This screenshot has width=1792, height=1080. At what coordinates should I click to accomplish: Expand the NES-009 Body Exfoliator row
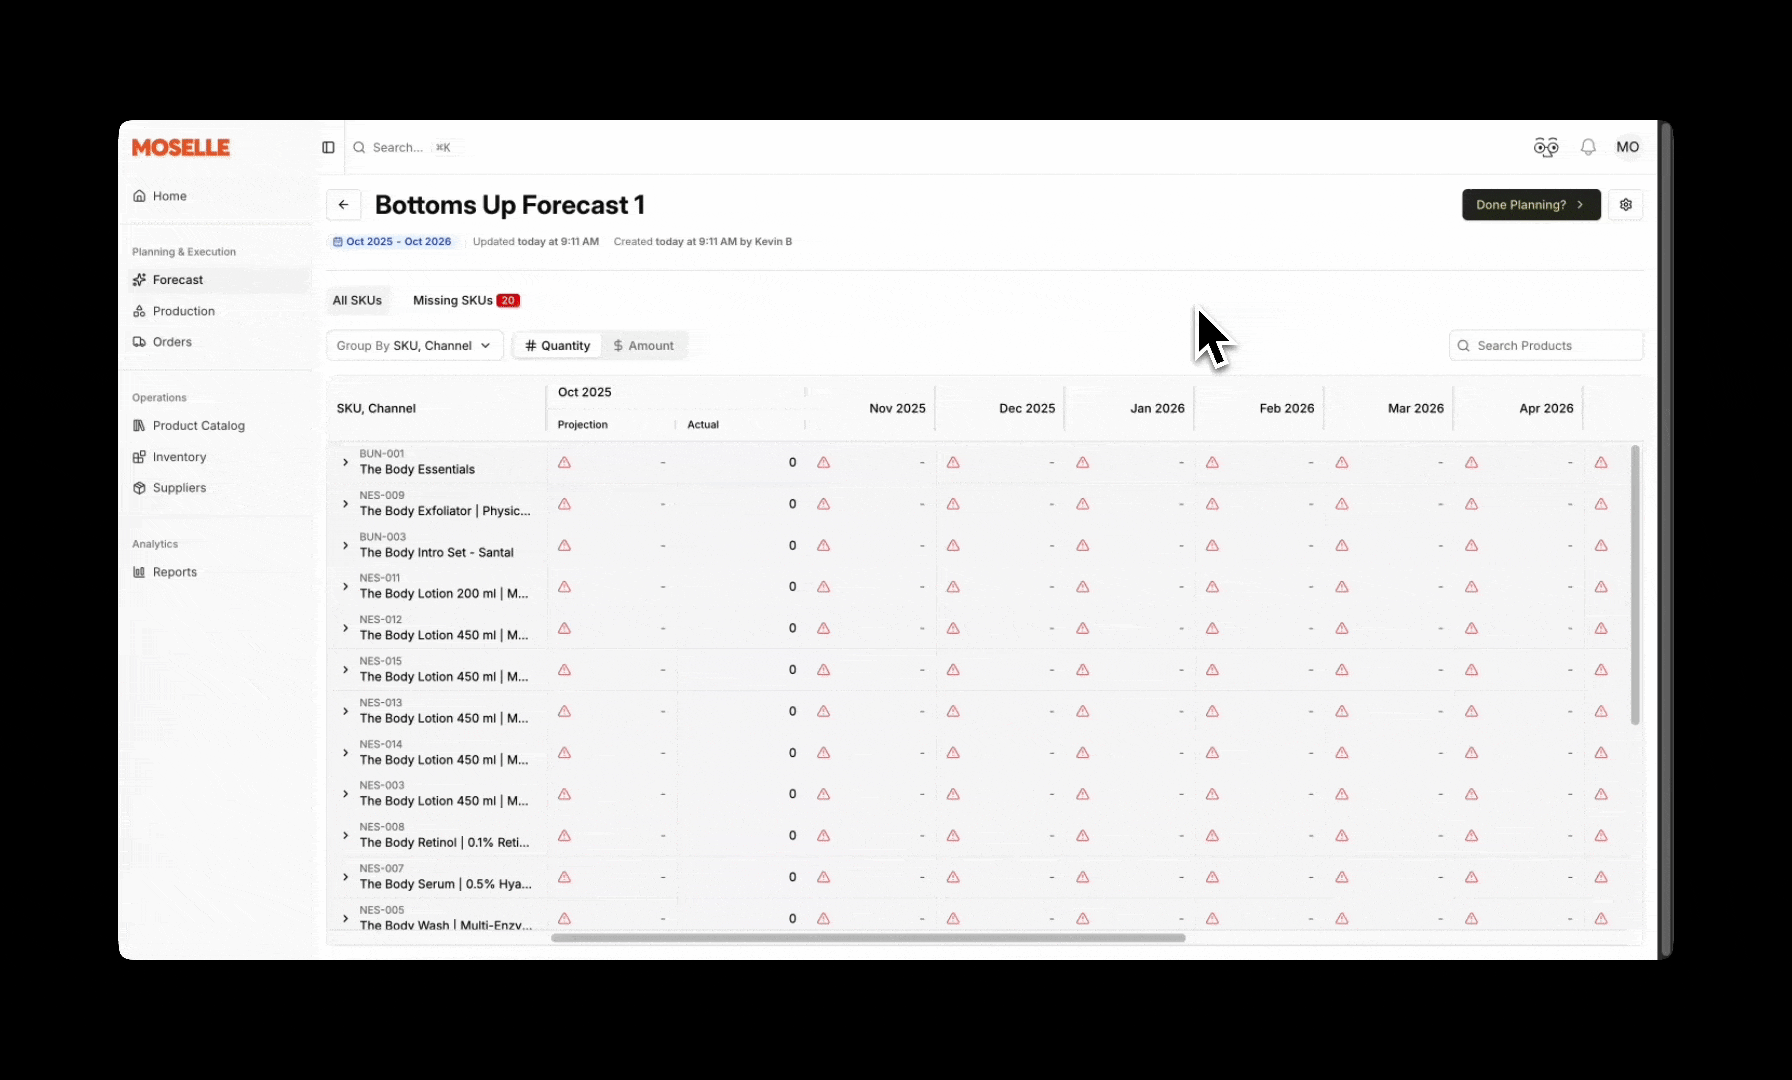coord(345,504)
